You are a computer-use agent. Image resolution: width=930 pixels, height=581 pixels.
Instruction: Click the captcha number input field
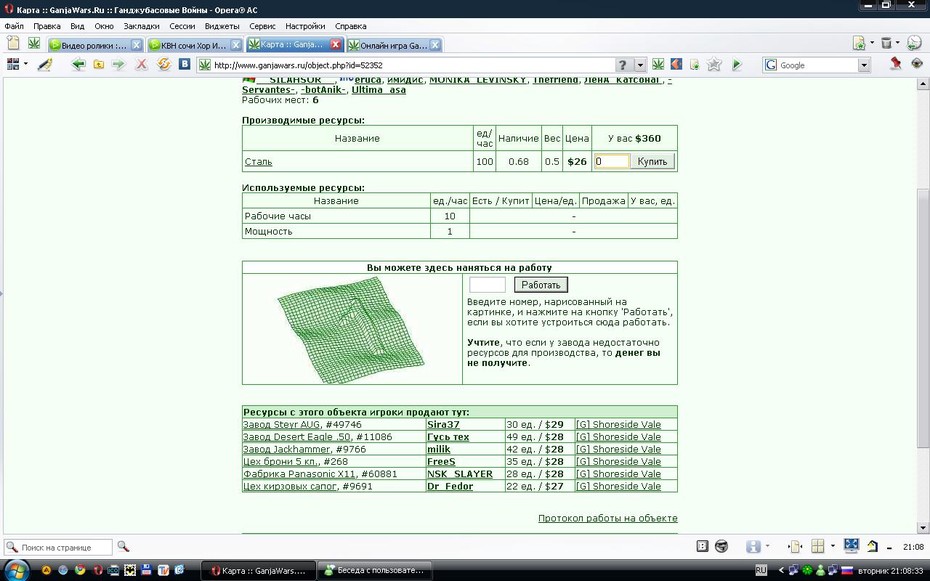[488, 285]
